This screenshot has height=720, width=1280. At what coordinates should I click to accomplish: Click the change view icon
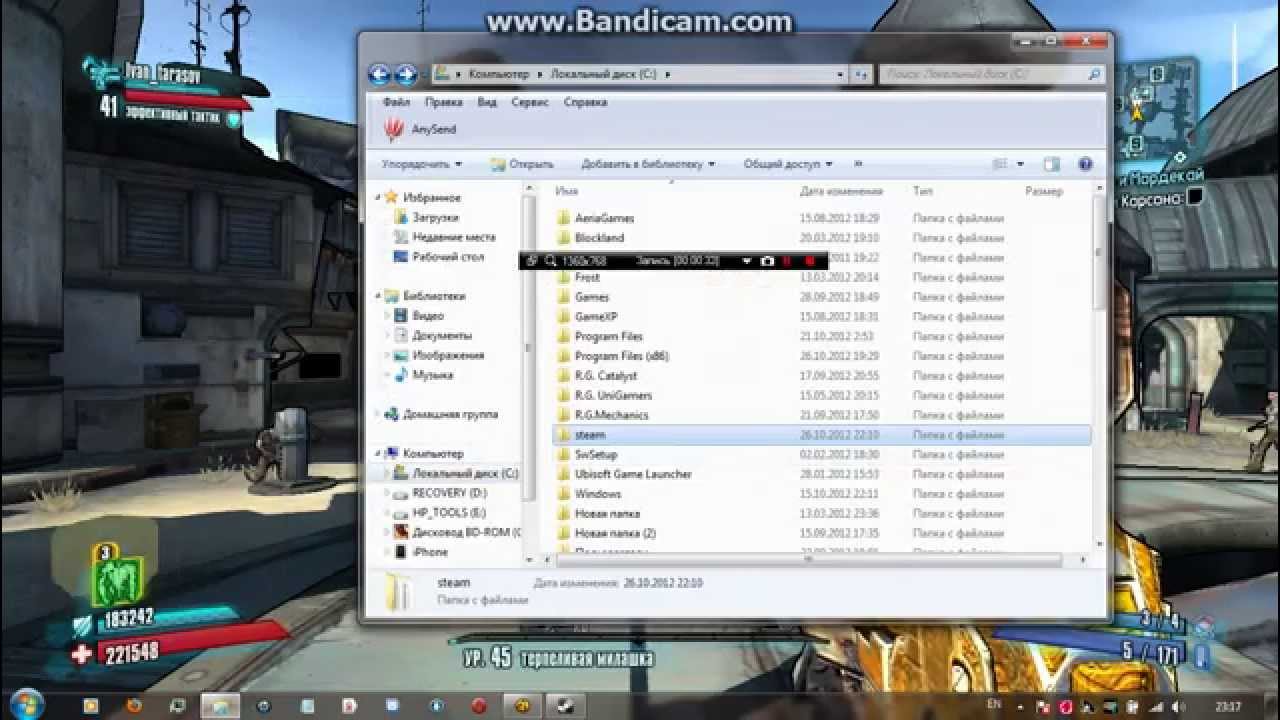tap(1000, 164)
